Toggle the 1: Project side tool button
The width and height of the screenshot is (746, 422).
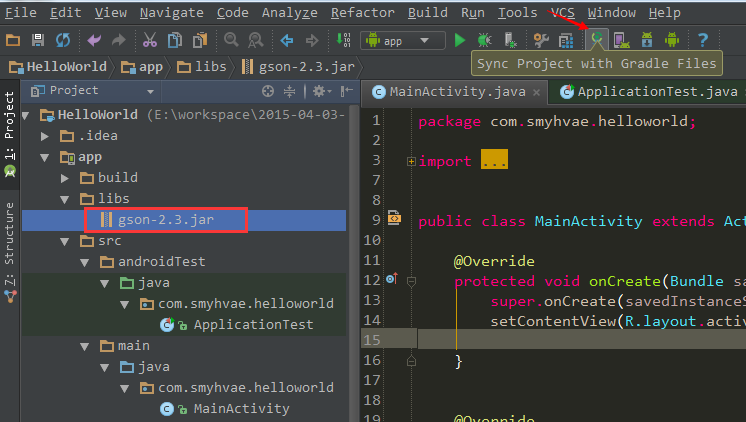point(10,134)
